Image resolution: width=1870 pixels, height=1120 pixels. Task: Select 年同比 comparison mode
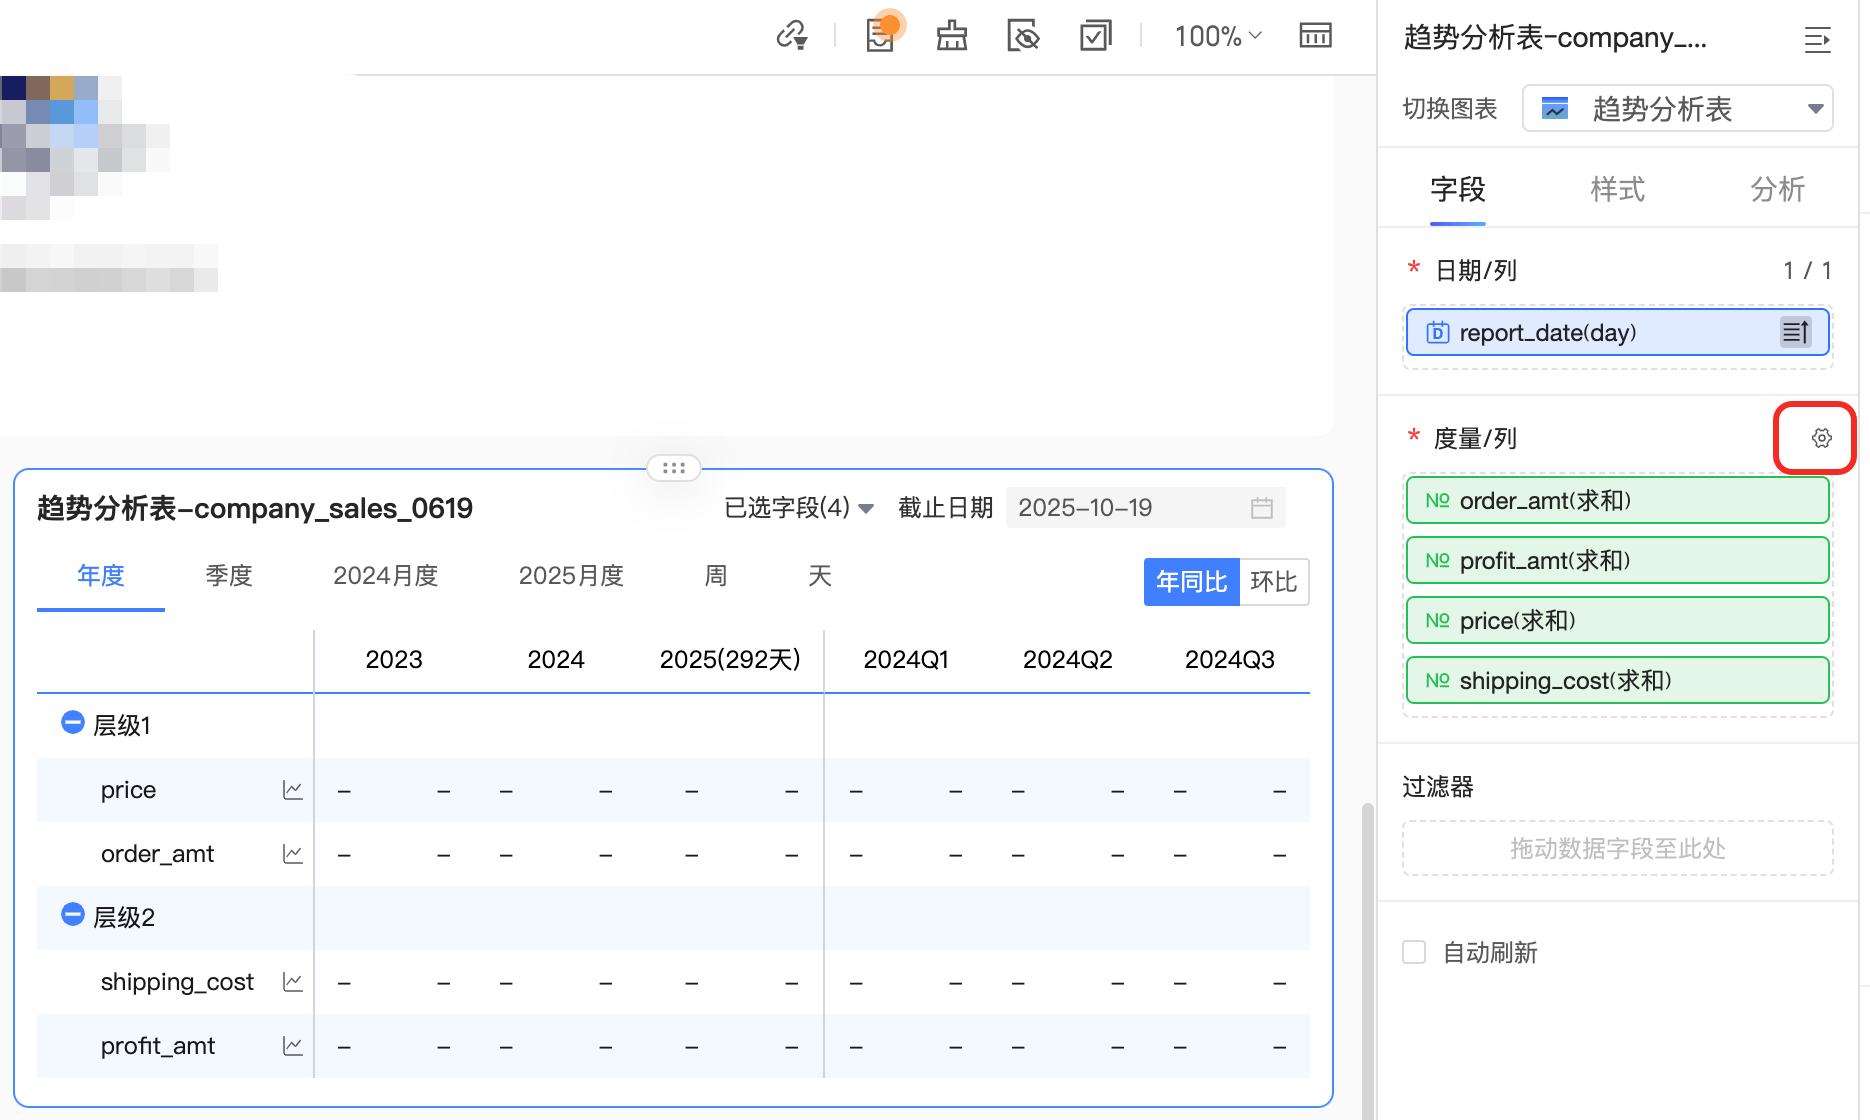(1191, 582)
